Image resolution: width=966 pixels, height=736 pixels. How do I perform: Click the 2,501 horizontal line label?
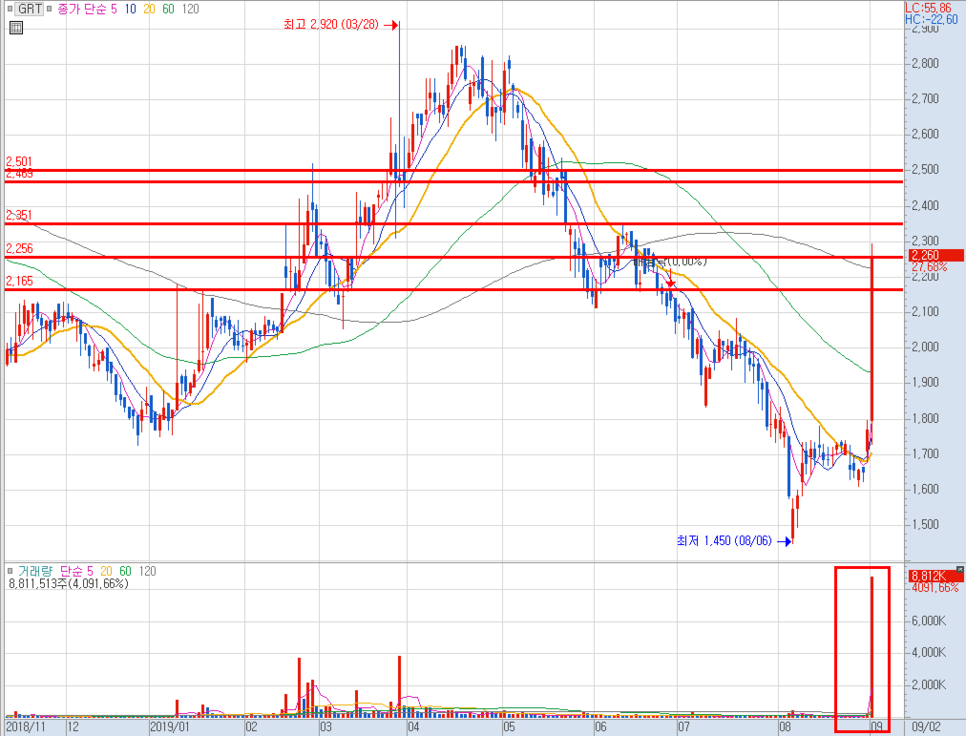coord(19,162)
